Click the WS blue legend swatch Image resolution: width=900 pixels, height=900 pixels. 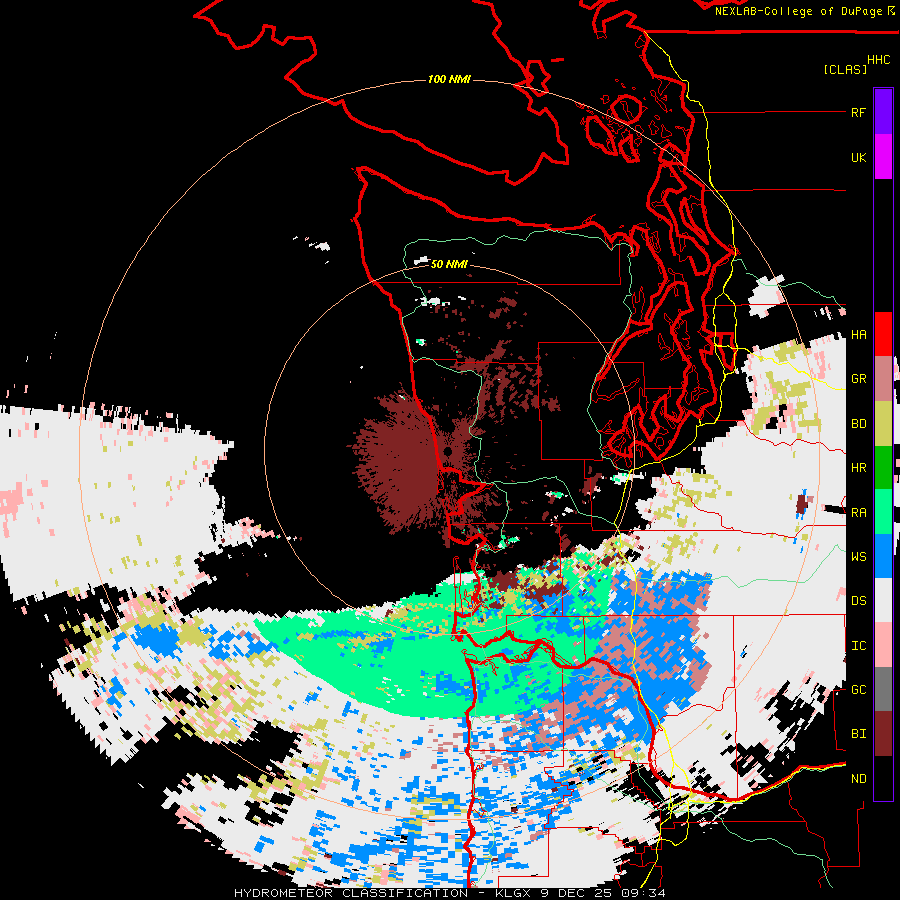point(883,556)
